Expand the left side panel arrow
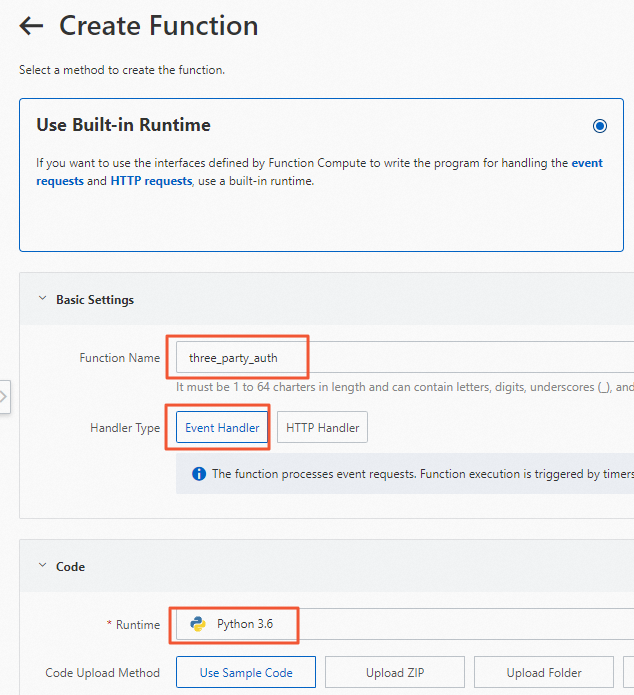Viewport: 634px width, 695px height. (x=4, y=397)
